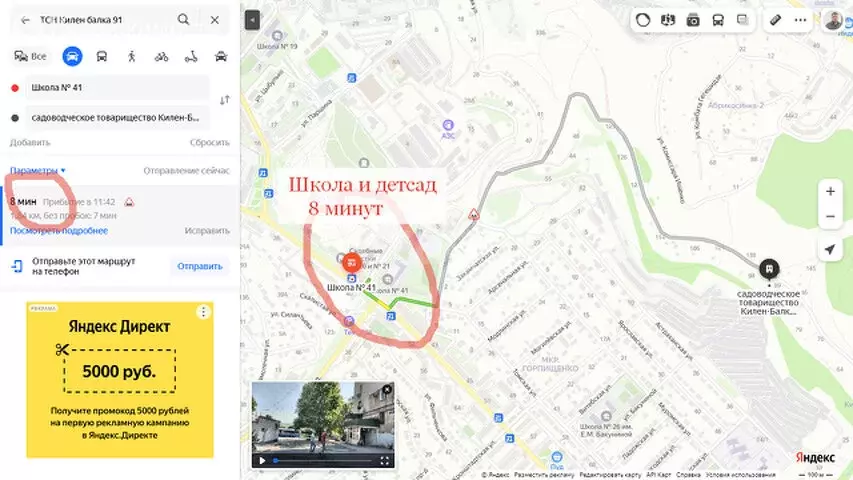Open the three-dots more menu in map toolbar
The image size is (853, 480).
pos(801,20)
